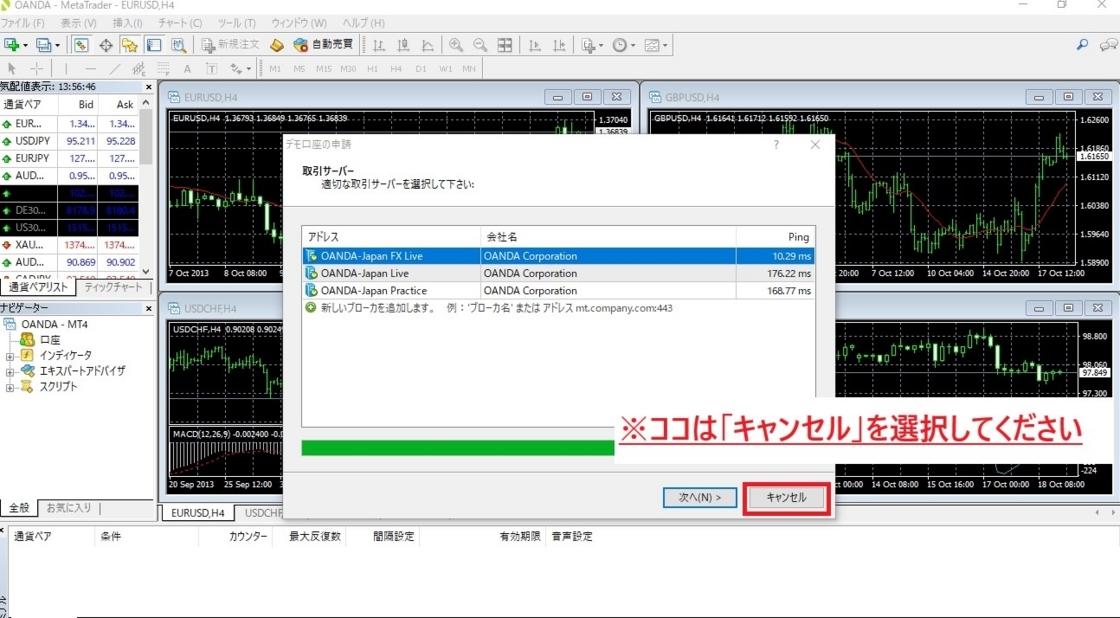1120x618 pixels.
Task: Switch the chart to bar chart style
Action: pyautogui.click(x=379, y=45)
